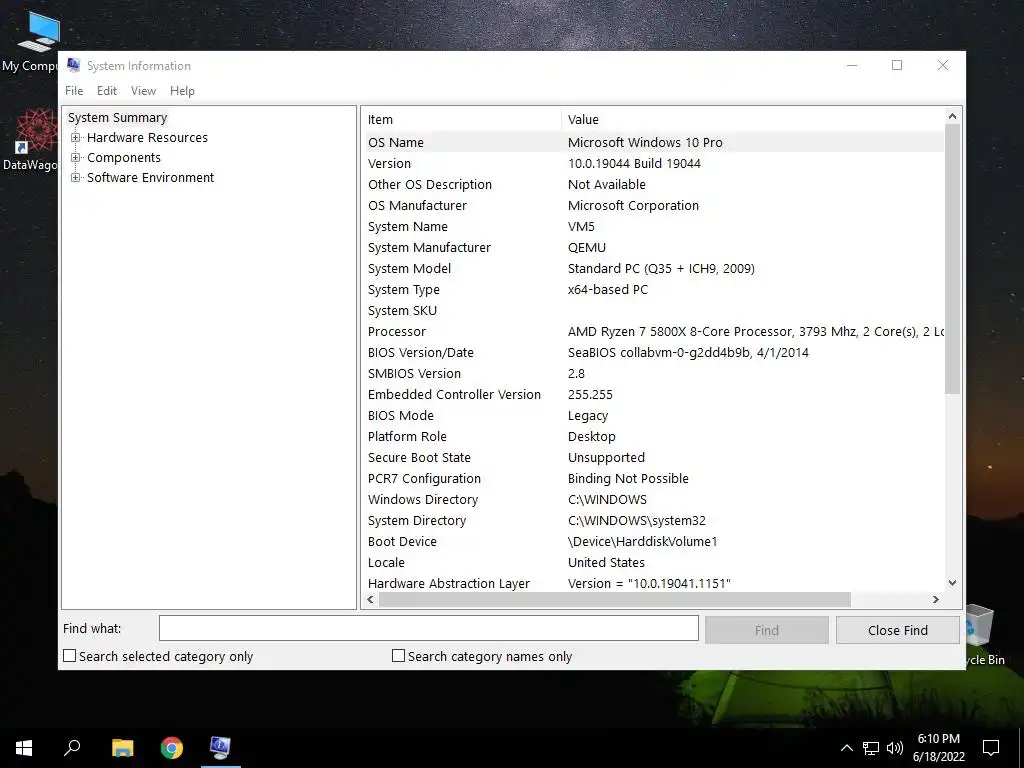The height and width of the screenshot is (768, 1024).
Task: Open the DataWagon desktop shortcut
Action: [x=29, y=140]
